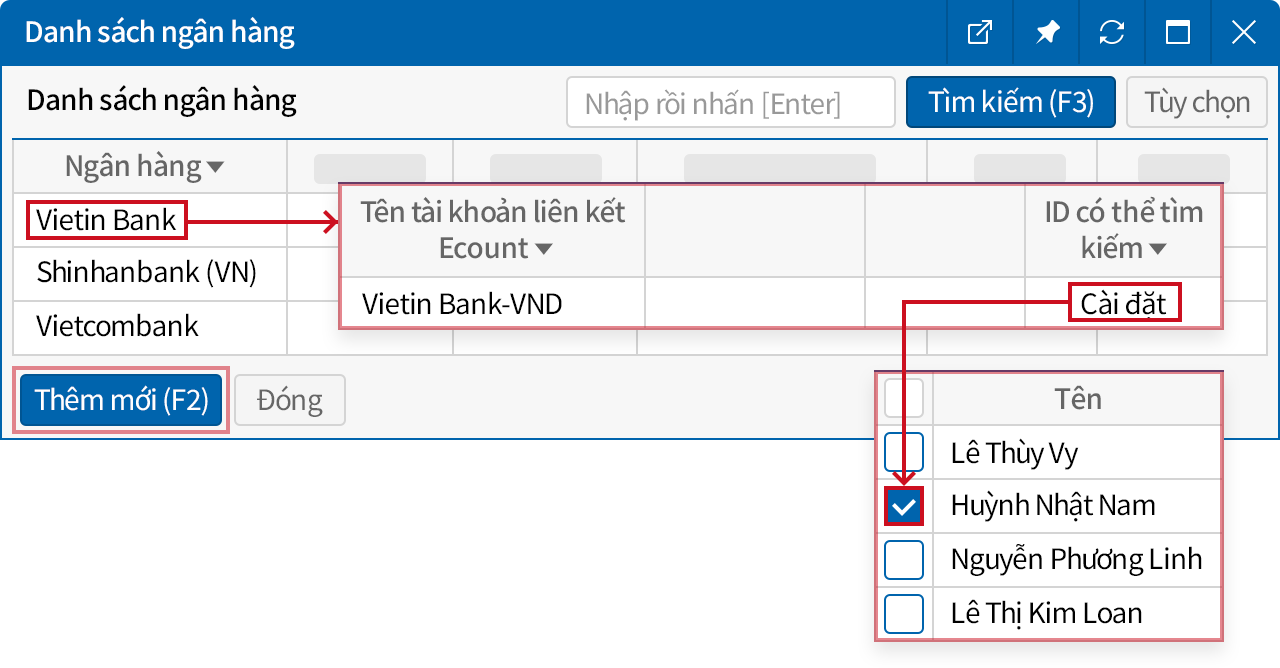This screenshot has width=1280, height=668.
Task: Toggle the select-all checkbox beside Tên
Action: coord(904,399)
